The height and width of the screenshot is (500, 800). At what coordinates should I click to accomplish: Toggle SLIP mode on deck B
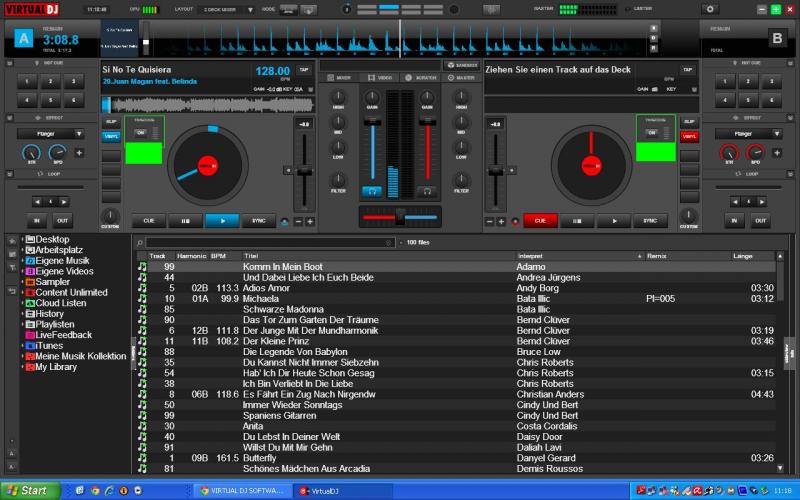[x=688, y=122]
